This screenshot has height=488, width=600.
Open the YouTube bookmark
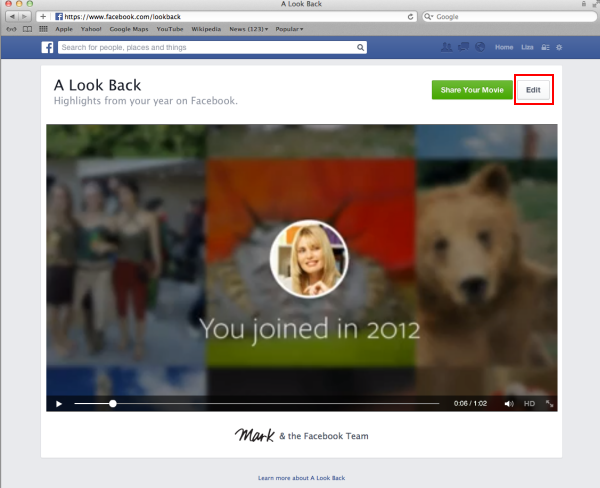click(x=170, y=29)
